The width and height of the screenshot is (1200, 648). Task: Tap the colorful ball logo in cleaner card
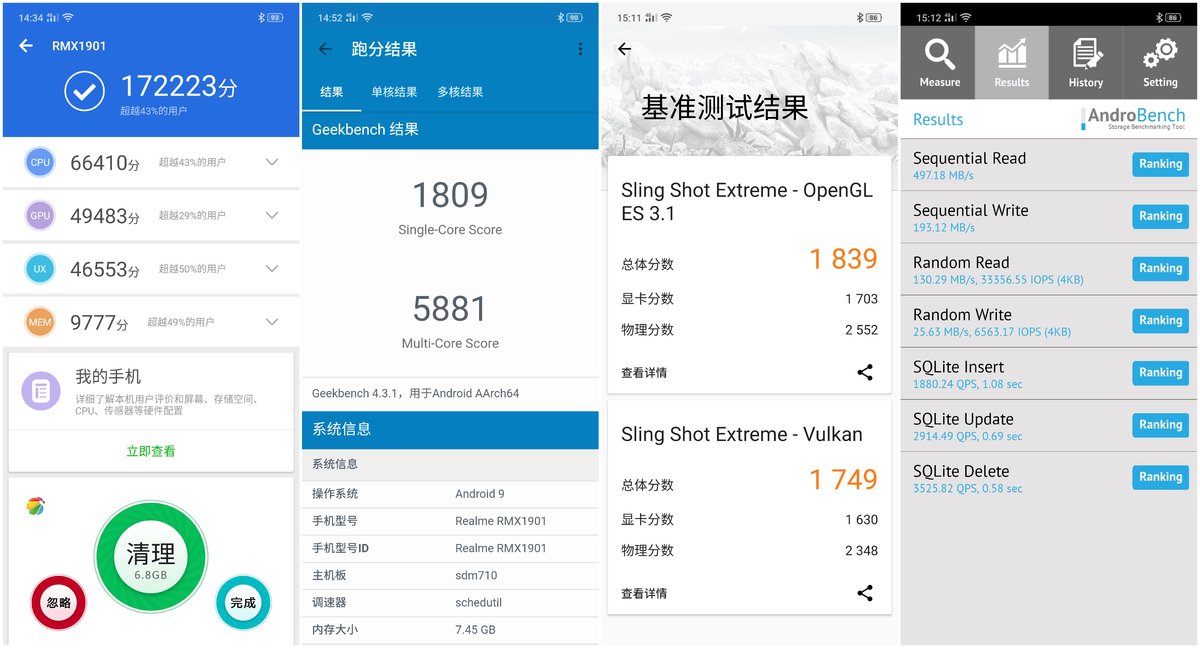[x=35, y=507]
